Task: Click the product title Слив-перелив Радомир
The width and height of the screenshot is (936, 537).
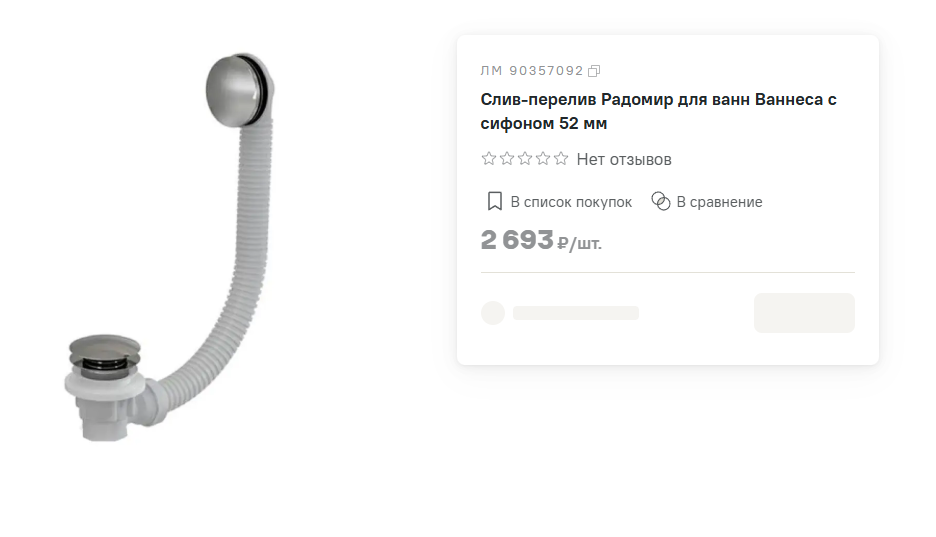Action: tap(658, 112)
